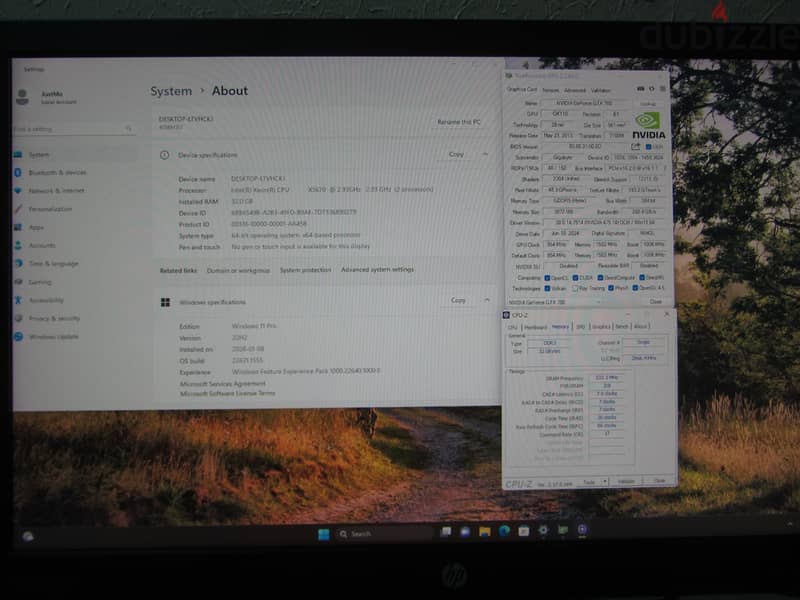This screenshot has height=600, width=800.
Task: Open System protection link
Action: [305, 270]
